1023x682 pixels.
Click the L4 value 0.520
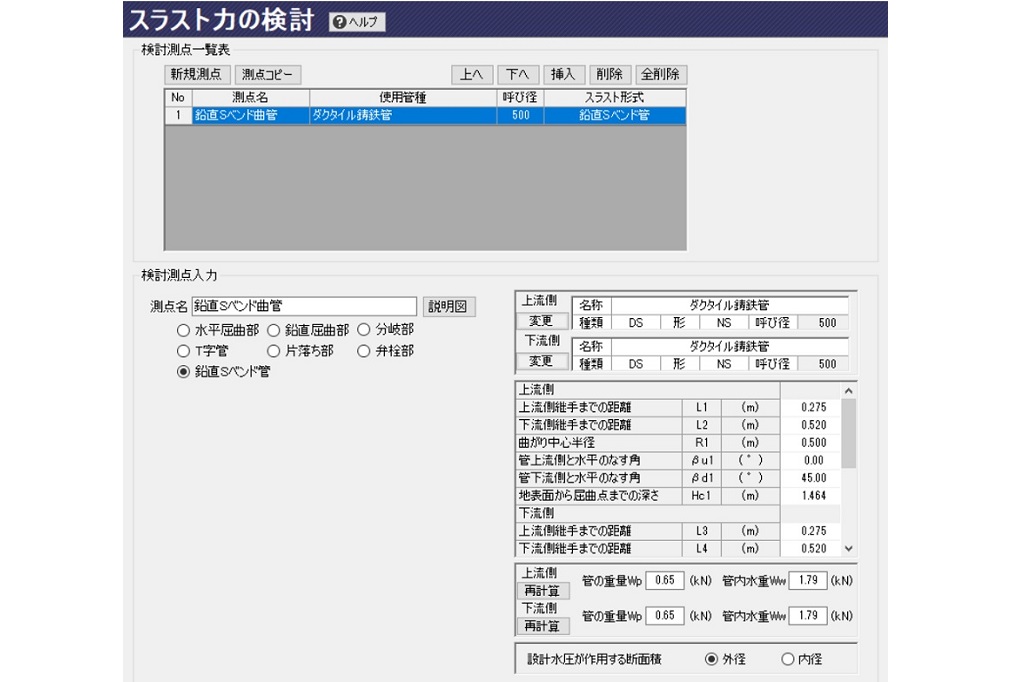pos(810,549)
